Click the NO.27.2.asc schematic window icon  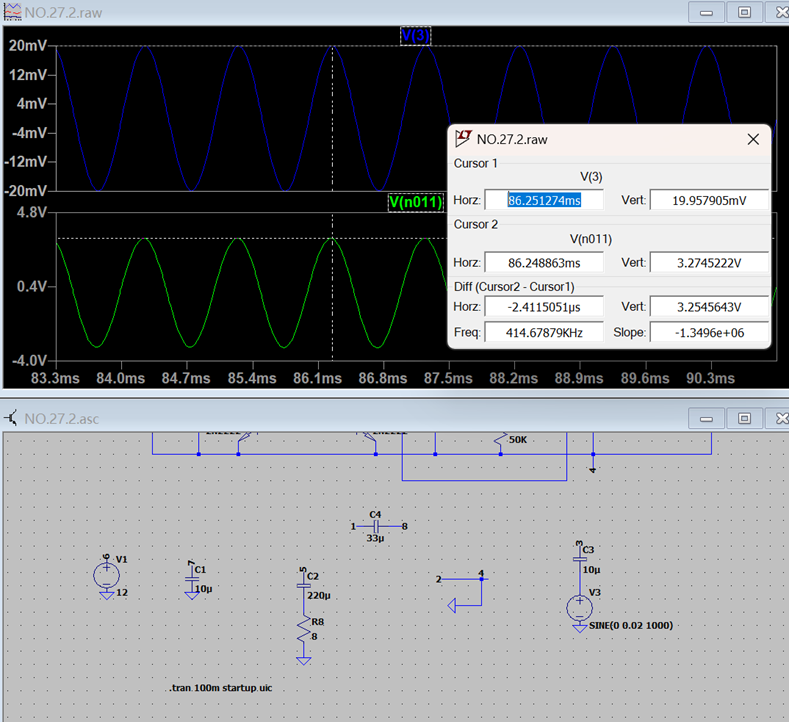tap(11, 418)
